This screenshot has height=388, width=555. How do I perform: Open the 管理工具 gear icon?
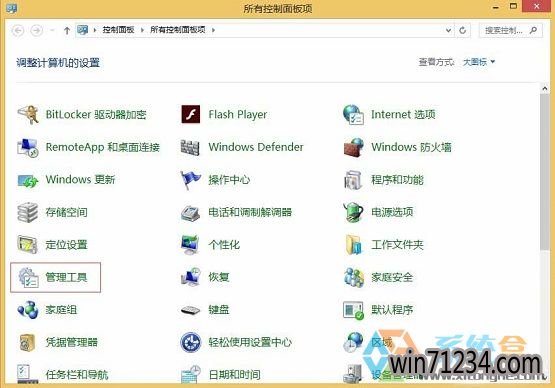28,277
